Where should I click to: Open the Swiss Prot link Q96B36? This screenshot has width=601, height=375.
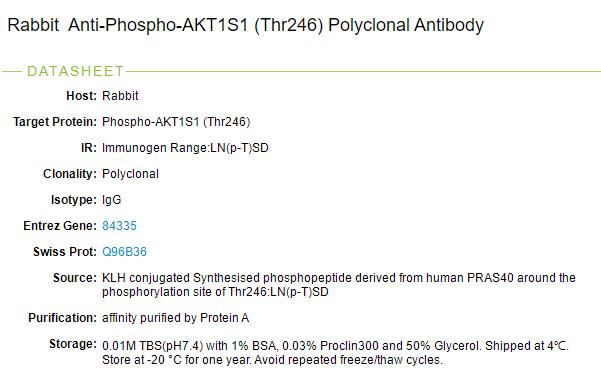(124, 252)
